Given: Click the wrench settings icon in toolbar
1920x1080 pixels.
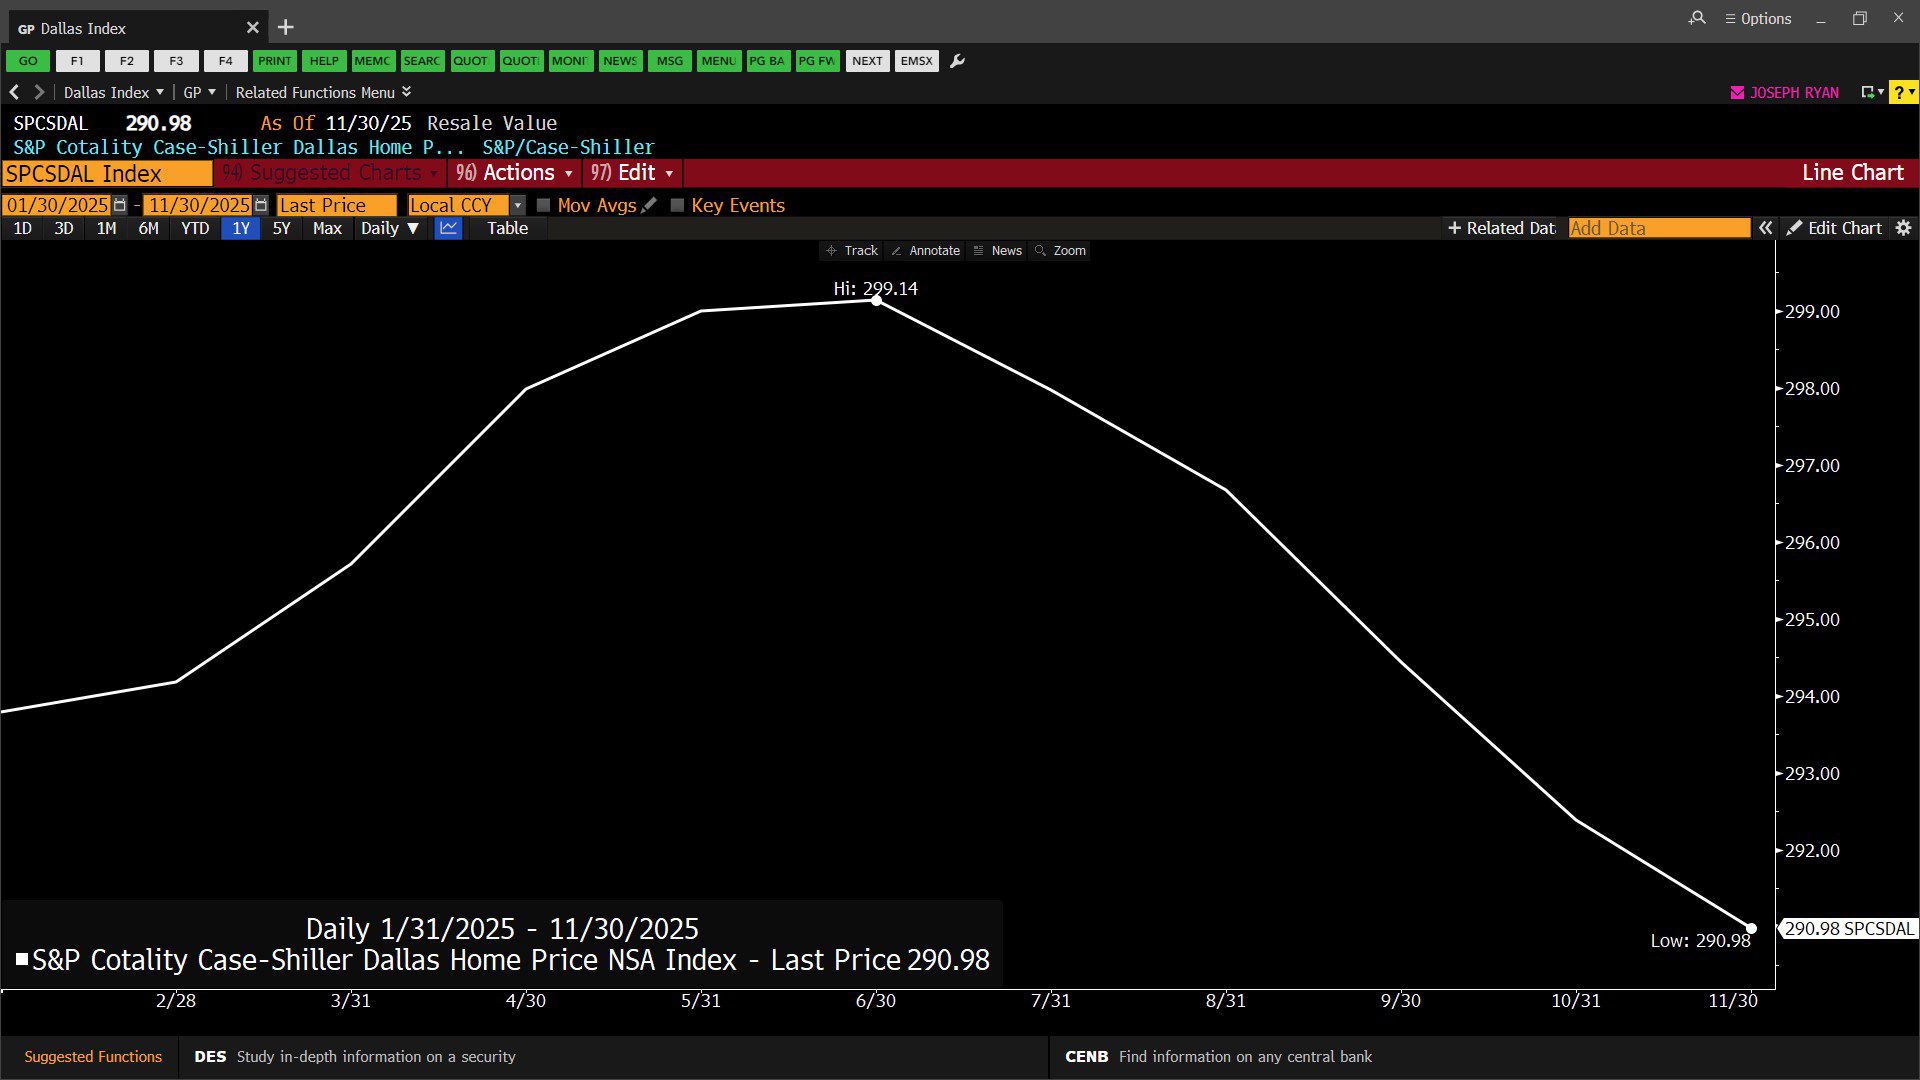Looking at the screenshot, I should 957,61.
